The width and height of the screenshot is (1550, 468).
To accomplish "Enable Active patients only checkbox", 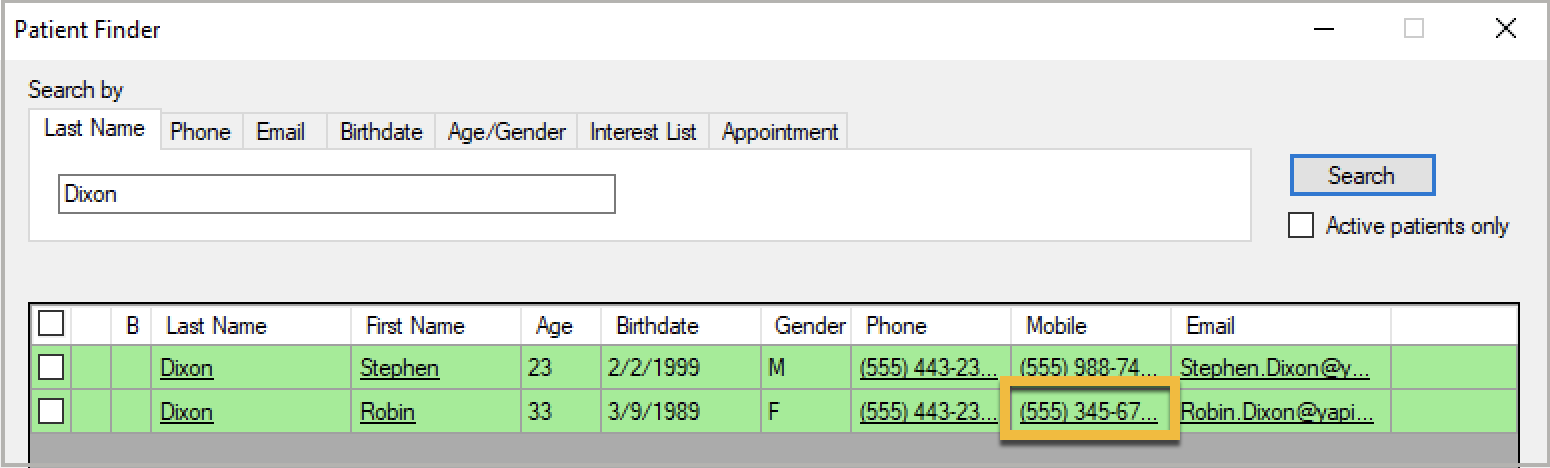I will pos(1301,226).
